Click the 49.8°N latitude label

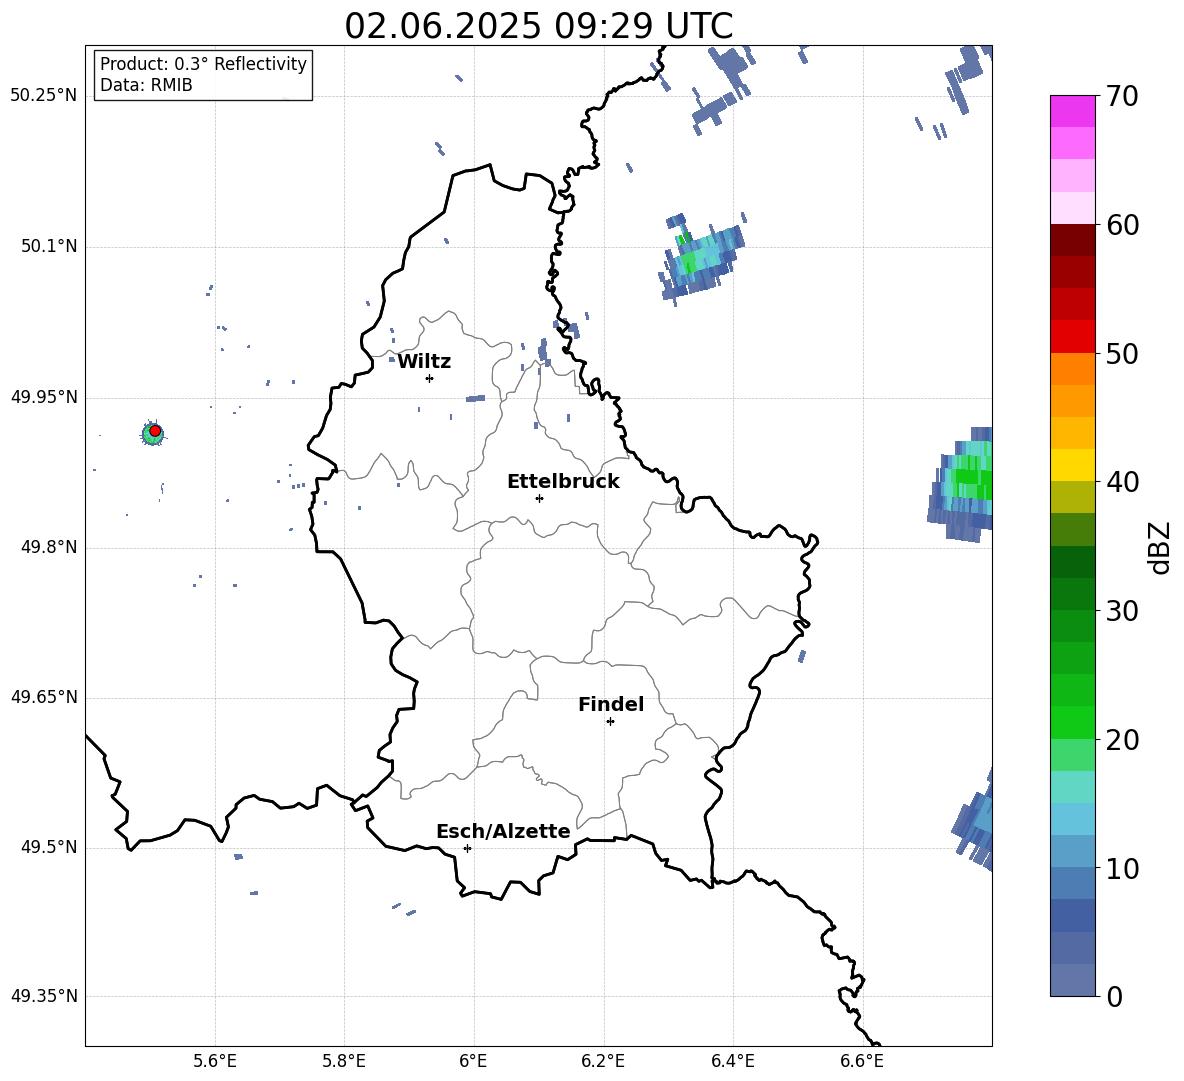[x=48, y=547]
